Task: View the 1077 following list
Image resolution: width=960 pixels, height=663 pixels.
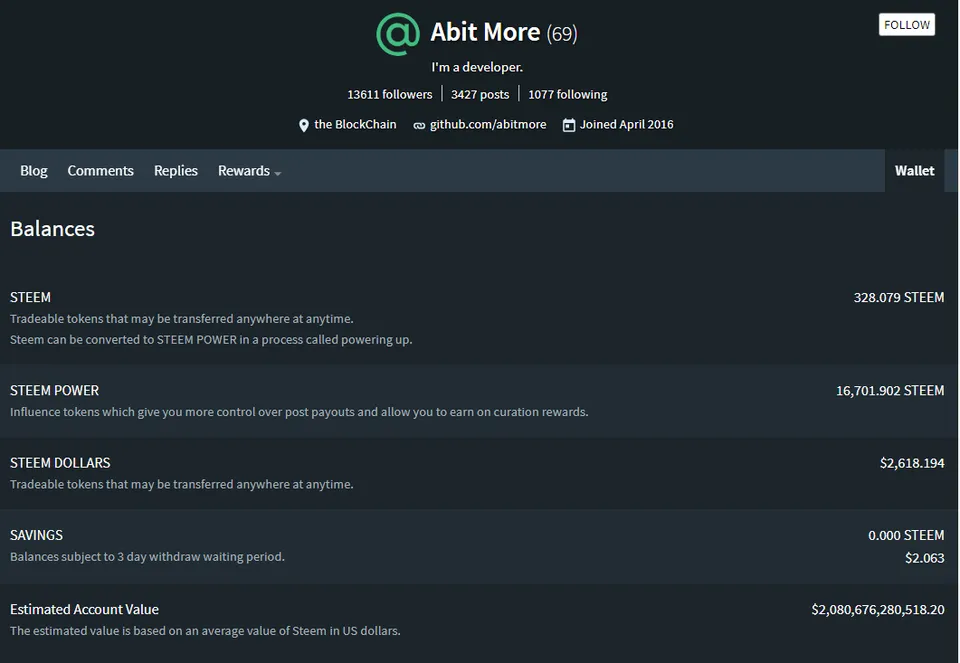Action: (x=568, y=94)
